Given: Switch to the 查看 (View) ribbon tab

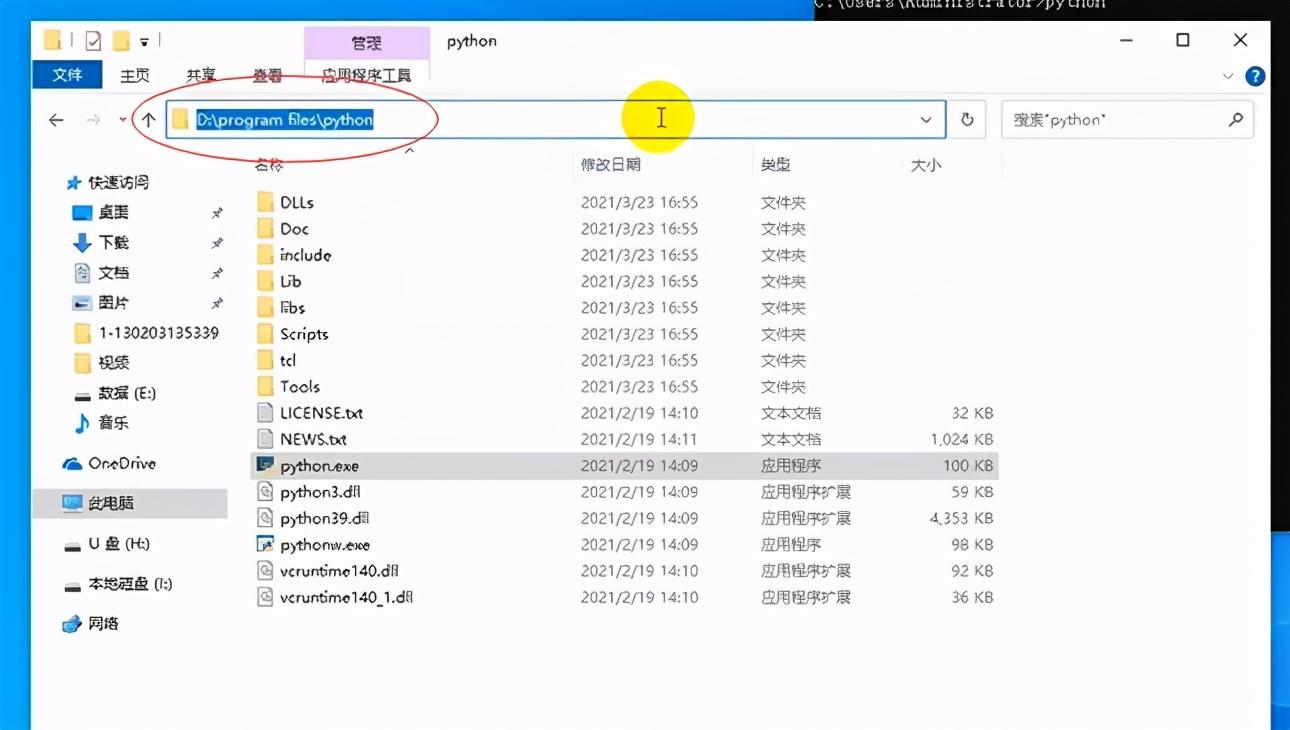Looking at the screenshot, I should (x=265, y=75).
